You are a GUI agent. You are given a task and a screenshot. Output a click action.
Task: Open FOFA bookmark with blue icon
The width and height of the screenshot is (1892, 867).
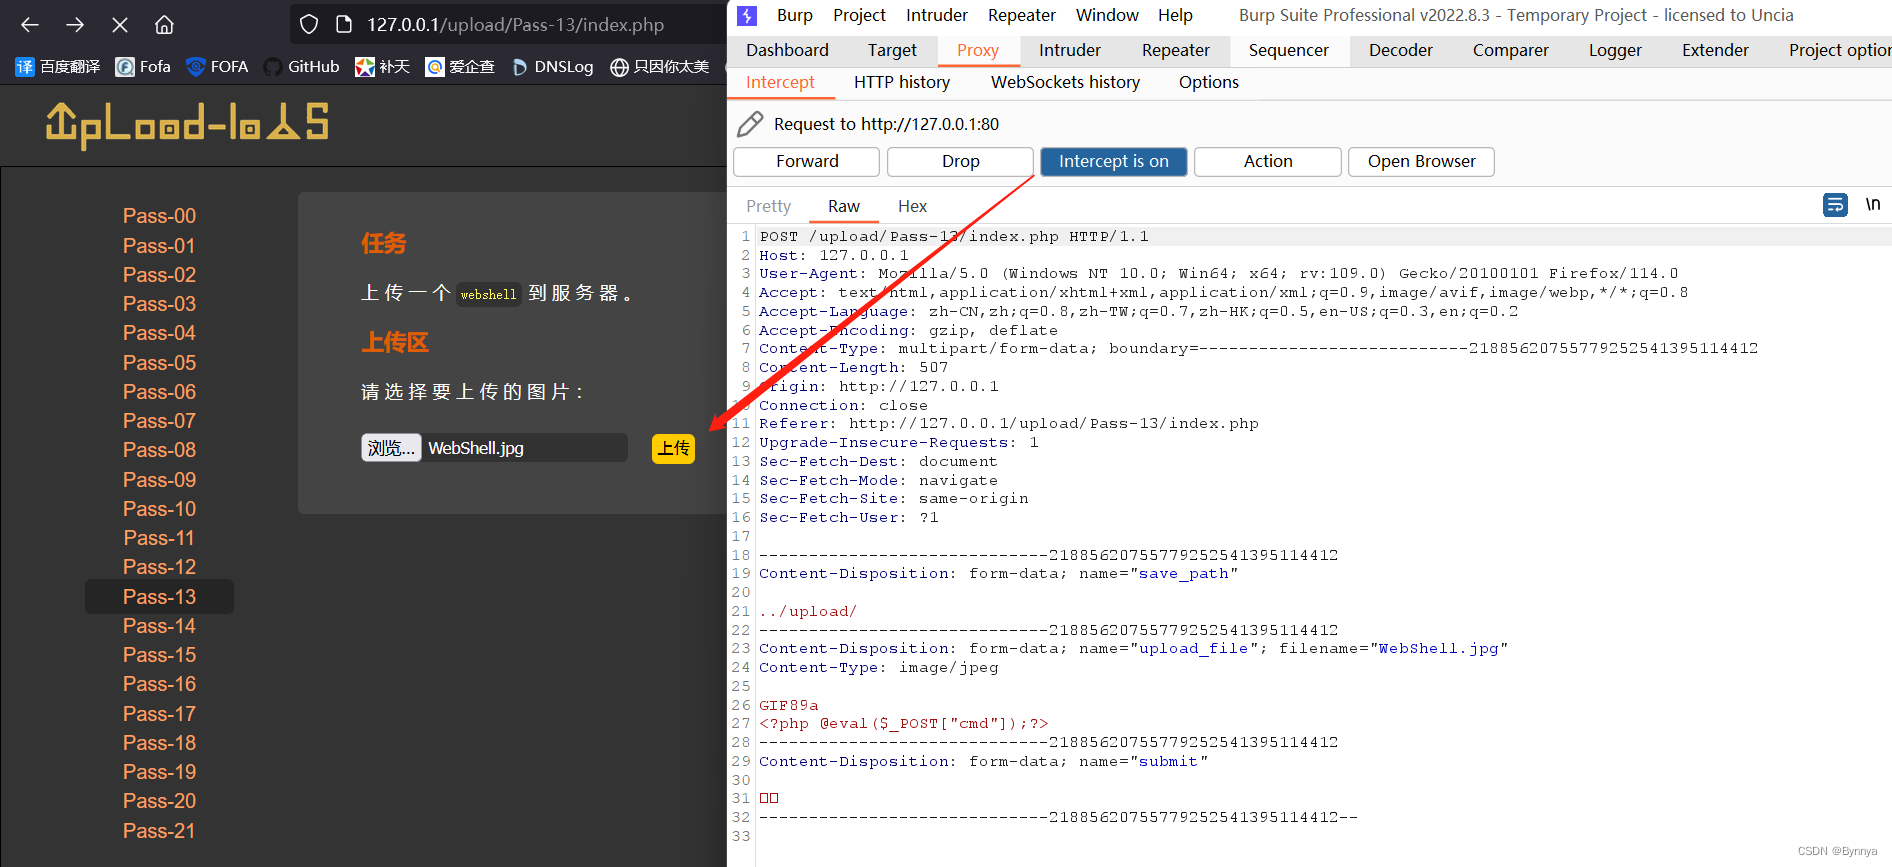tap(217, 67)
